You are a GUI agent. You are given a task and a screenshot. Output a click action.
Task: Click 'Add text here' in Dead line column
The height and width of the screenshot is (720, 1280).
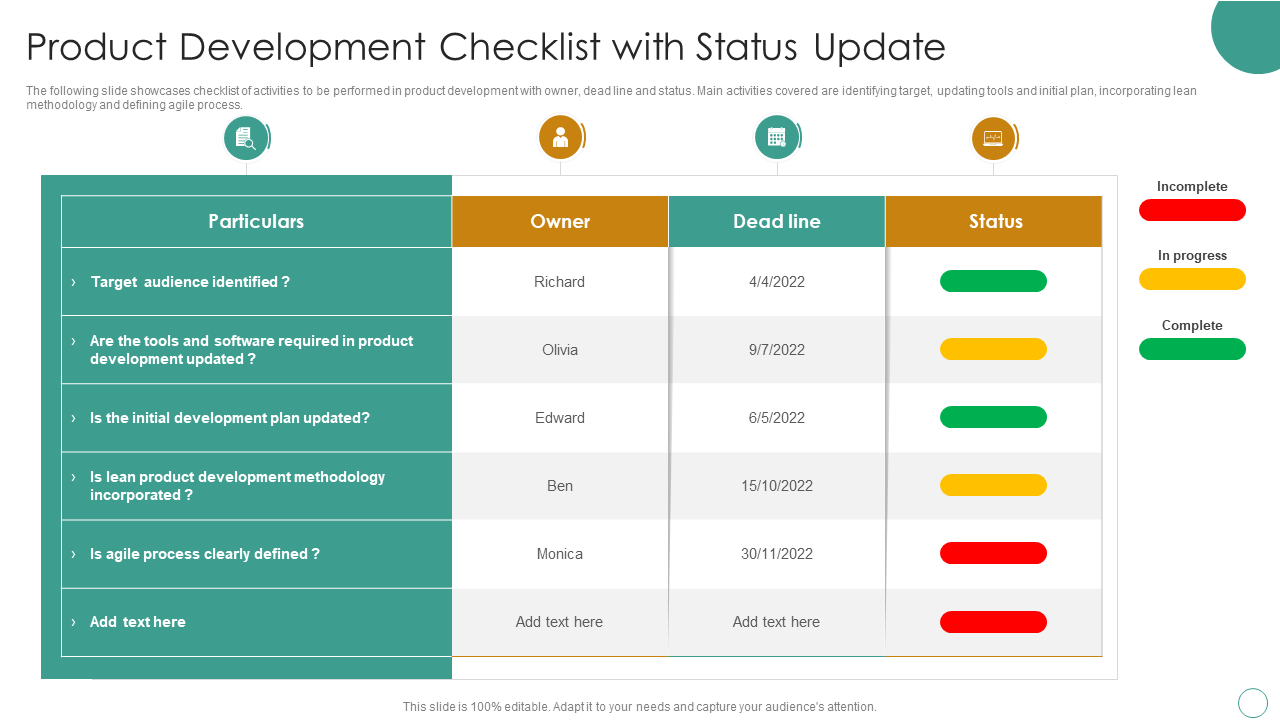point(777,622)
